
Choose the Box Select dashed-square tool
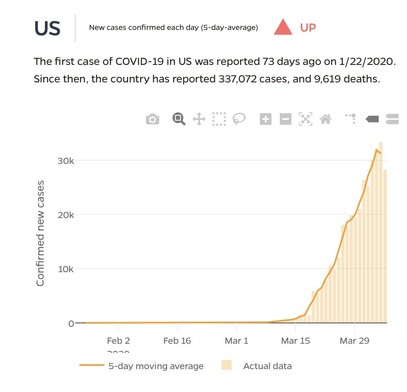(x=219, y=119)
